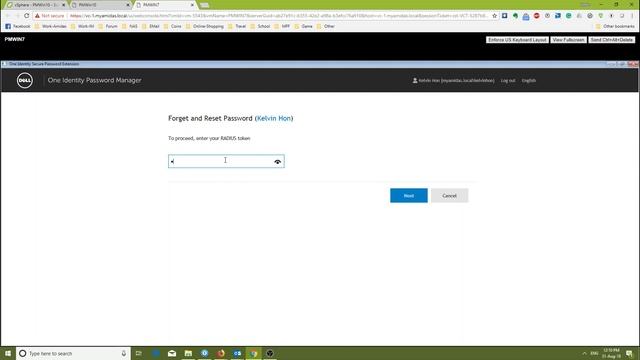Open the Coins bookmark folder
This screenshot has height=360, width=640.
tap(173, 26)
